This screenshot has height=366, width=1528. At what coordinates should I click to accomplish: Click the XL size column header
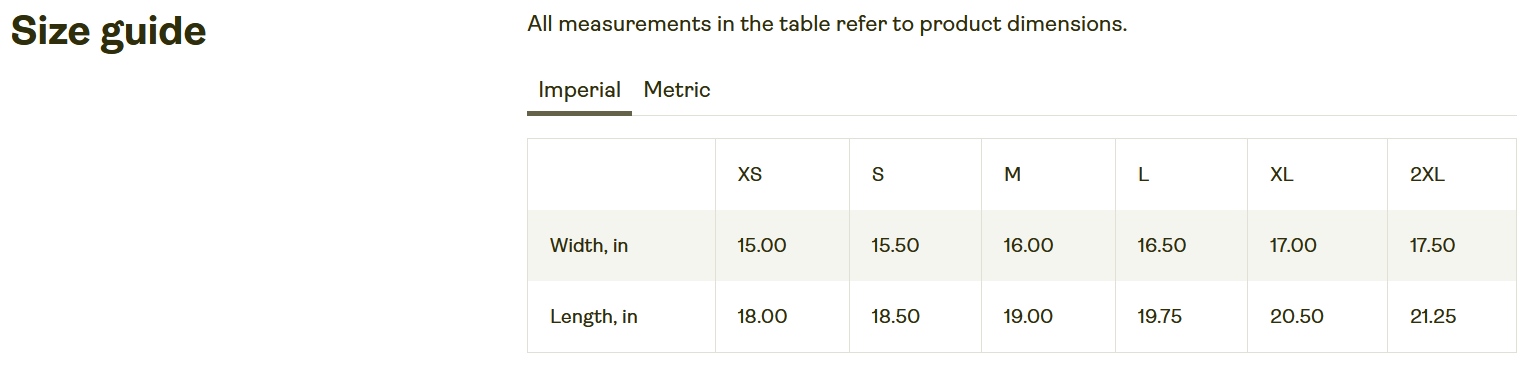point(1282,174)
